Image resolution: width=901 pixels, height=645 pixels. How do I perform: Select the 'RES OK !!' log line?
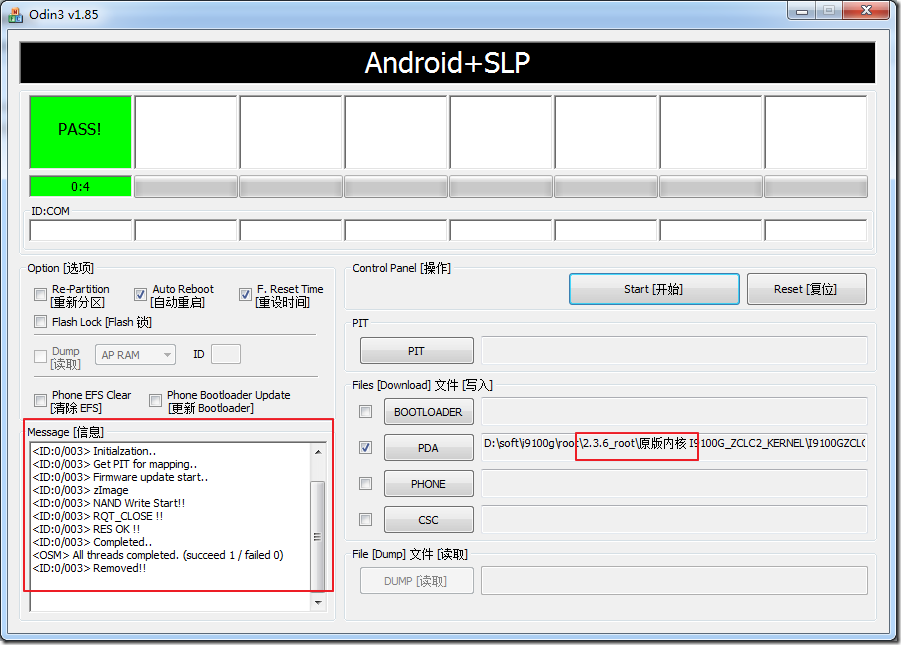[x=86, y=529]
